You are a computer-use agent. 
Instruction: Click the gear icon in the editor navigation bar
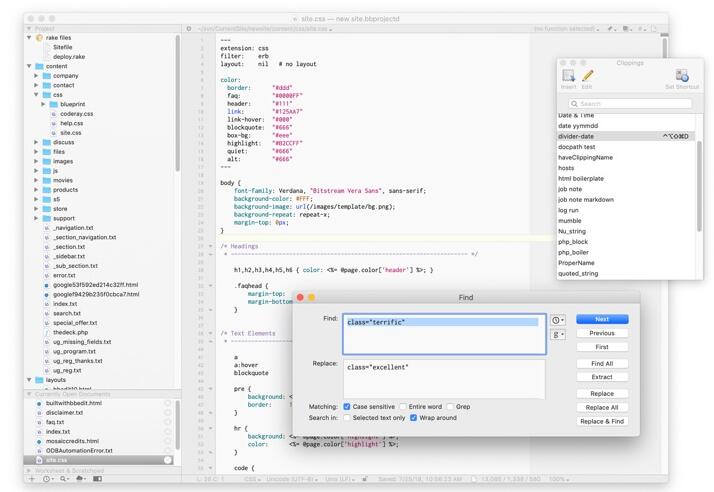pos(189,29)
